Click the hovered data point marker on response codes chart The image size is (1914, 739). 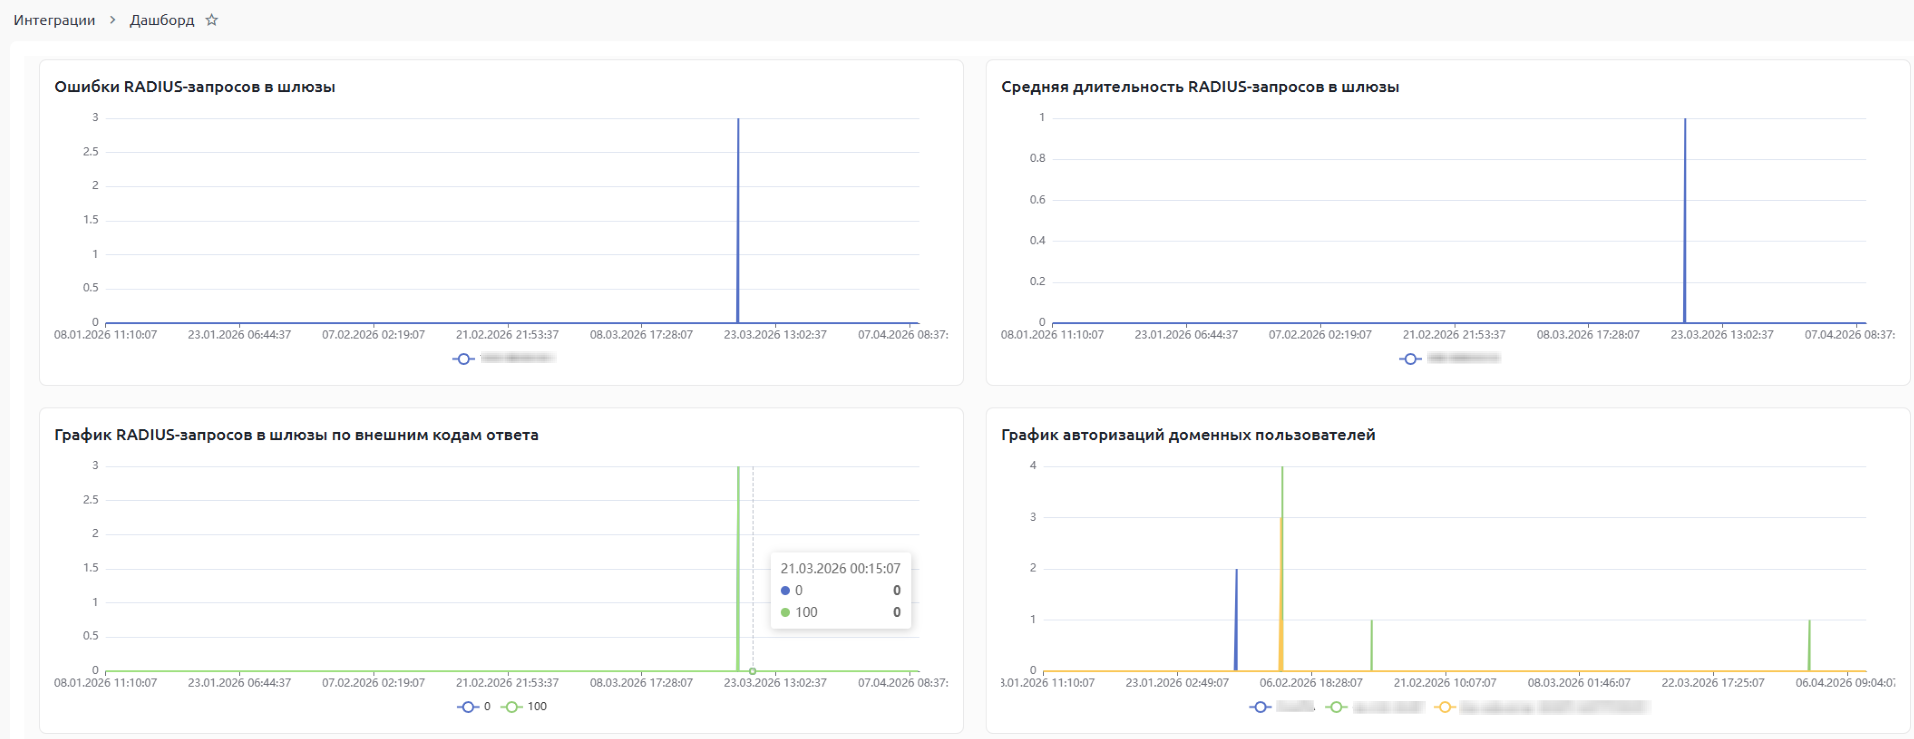753,671
